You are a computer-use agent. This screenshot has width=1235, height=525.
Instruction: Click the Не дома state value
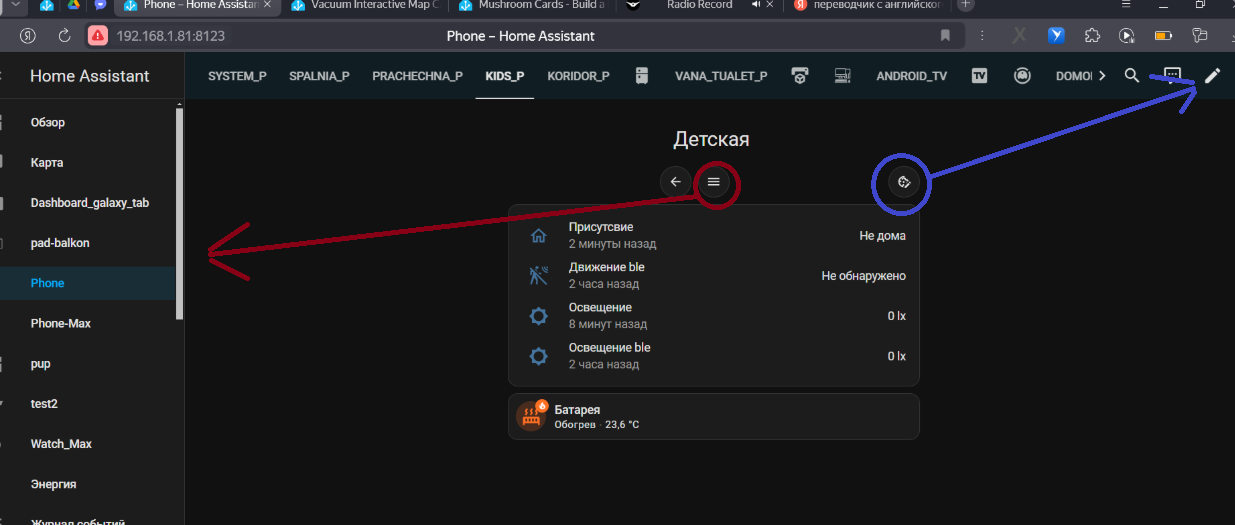point(882,236)
